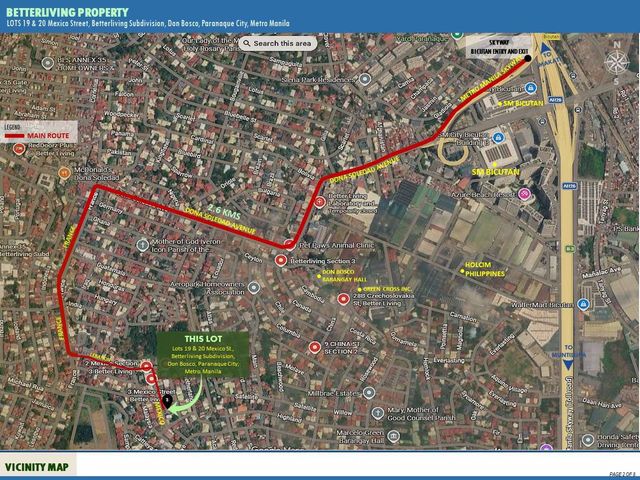Viewport: 640px width, 480px height.
Task: Select the yellow SM BICUTAN label near building
Action: point(496,172)
